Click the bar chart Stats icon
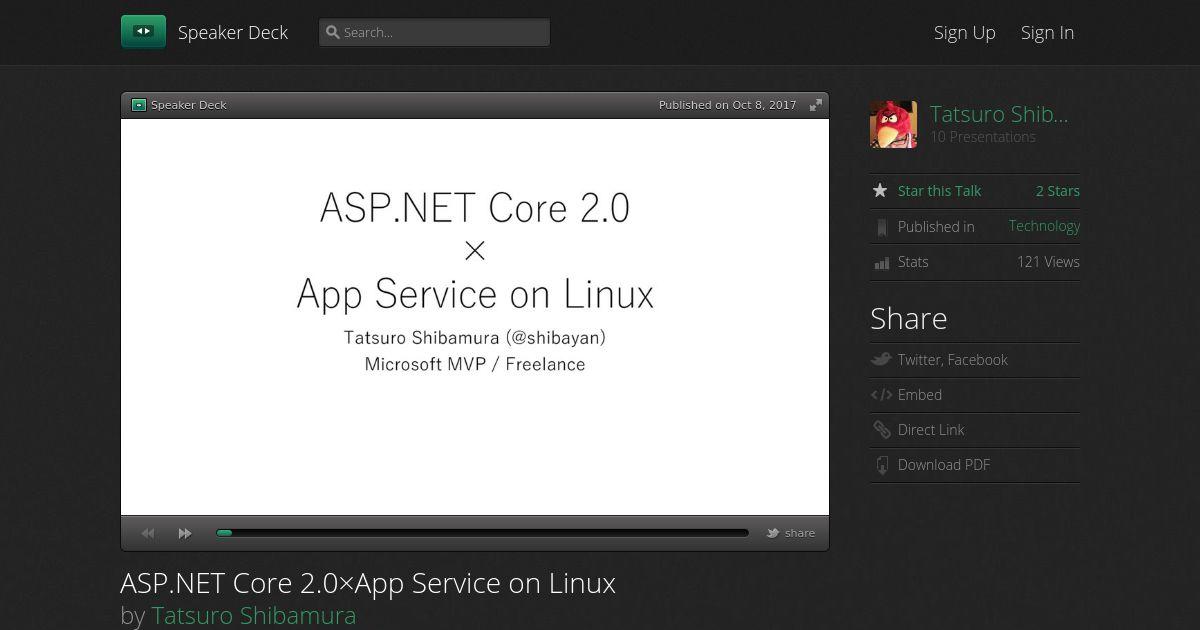1200x630 pixels. (881, 262)
